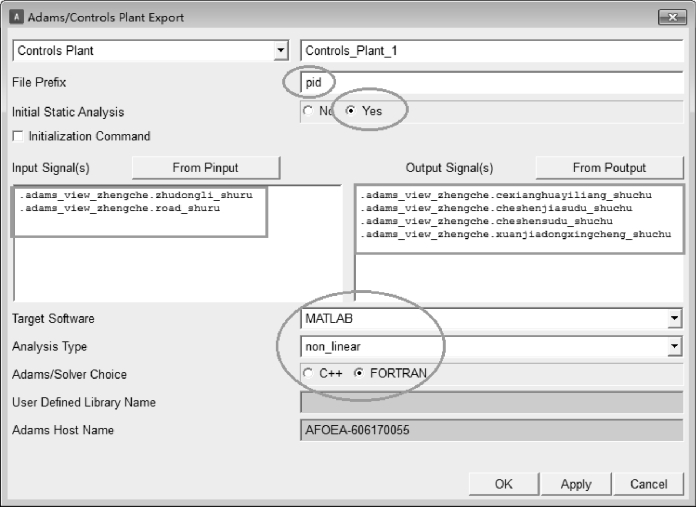The height and width of the screenshot is (507, 696).
Task: Click the From Pinput button
Action: (206, 168)
